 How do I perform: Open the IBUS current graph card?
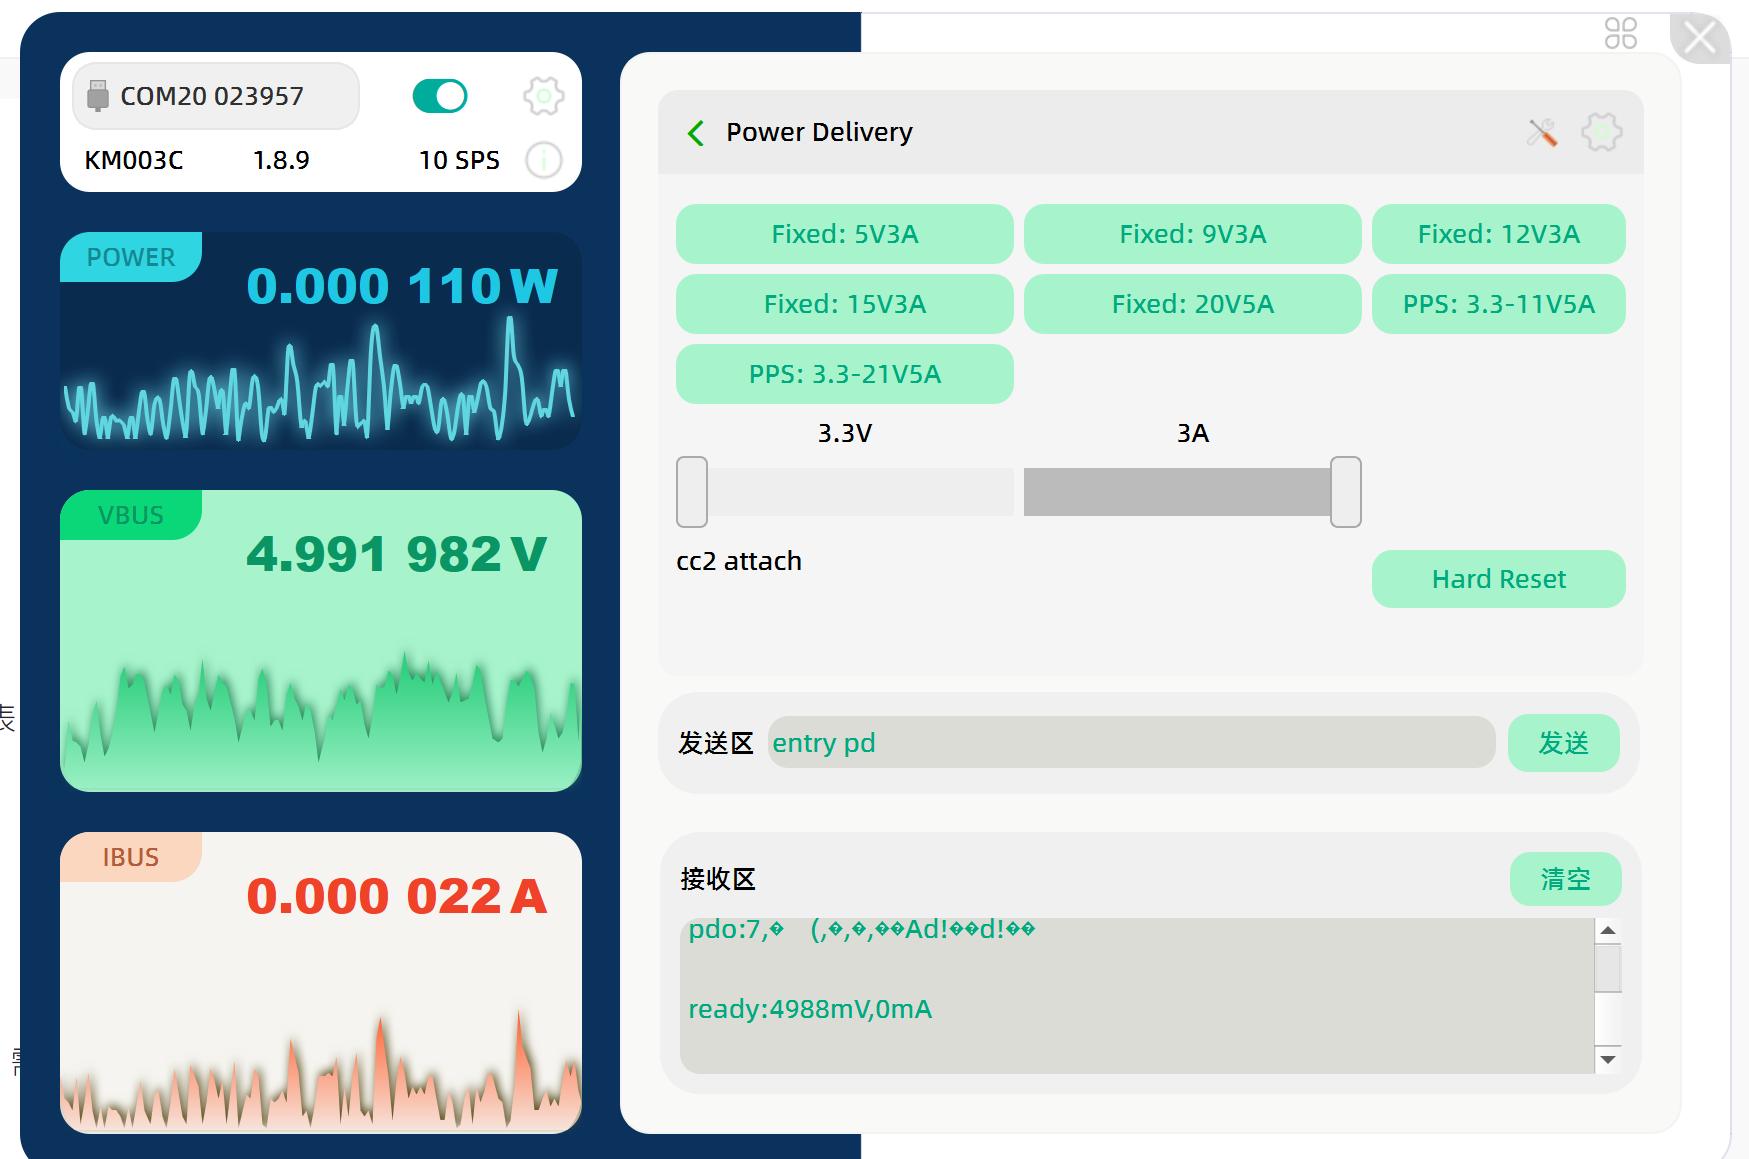(321, 983)
